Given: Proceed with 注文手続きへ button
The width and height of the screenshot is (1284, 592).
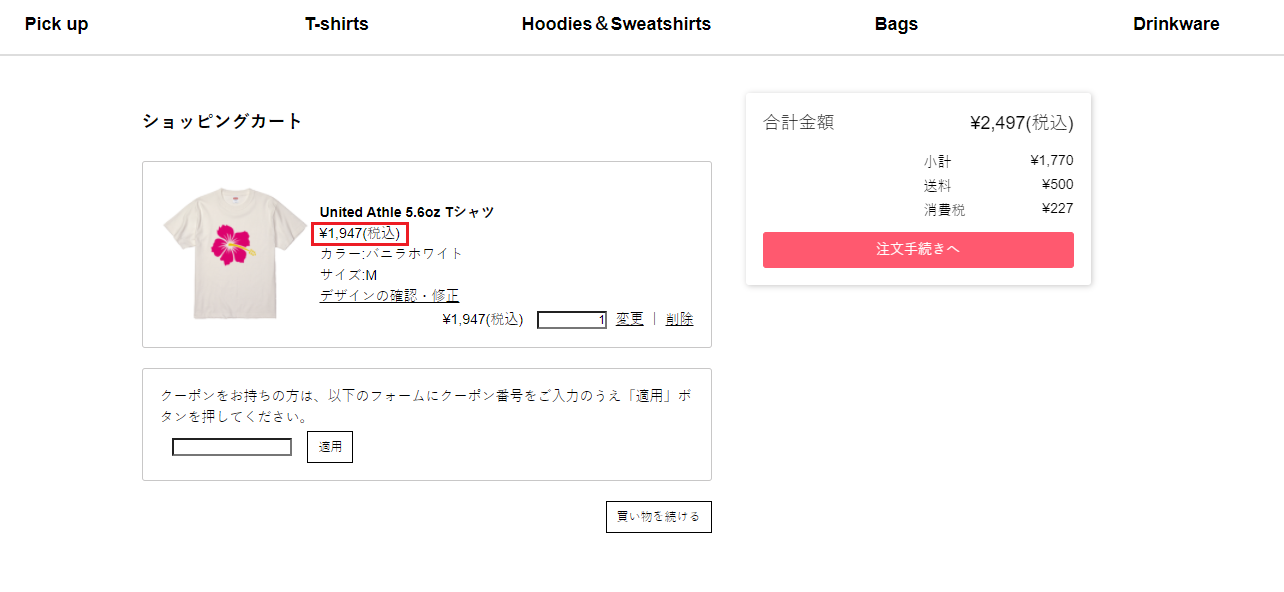Looking at the screenshot, I should [x=918, y=250].
